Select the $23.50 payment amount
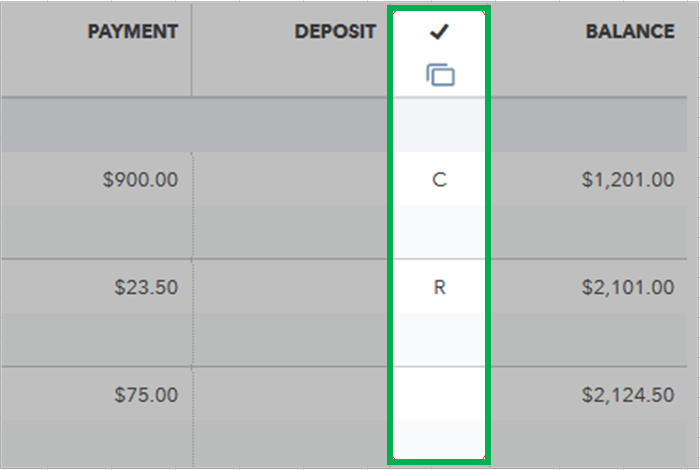The height and width of the screenshot is (470, 700). [x=146, y=288]
